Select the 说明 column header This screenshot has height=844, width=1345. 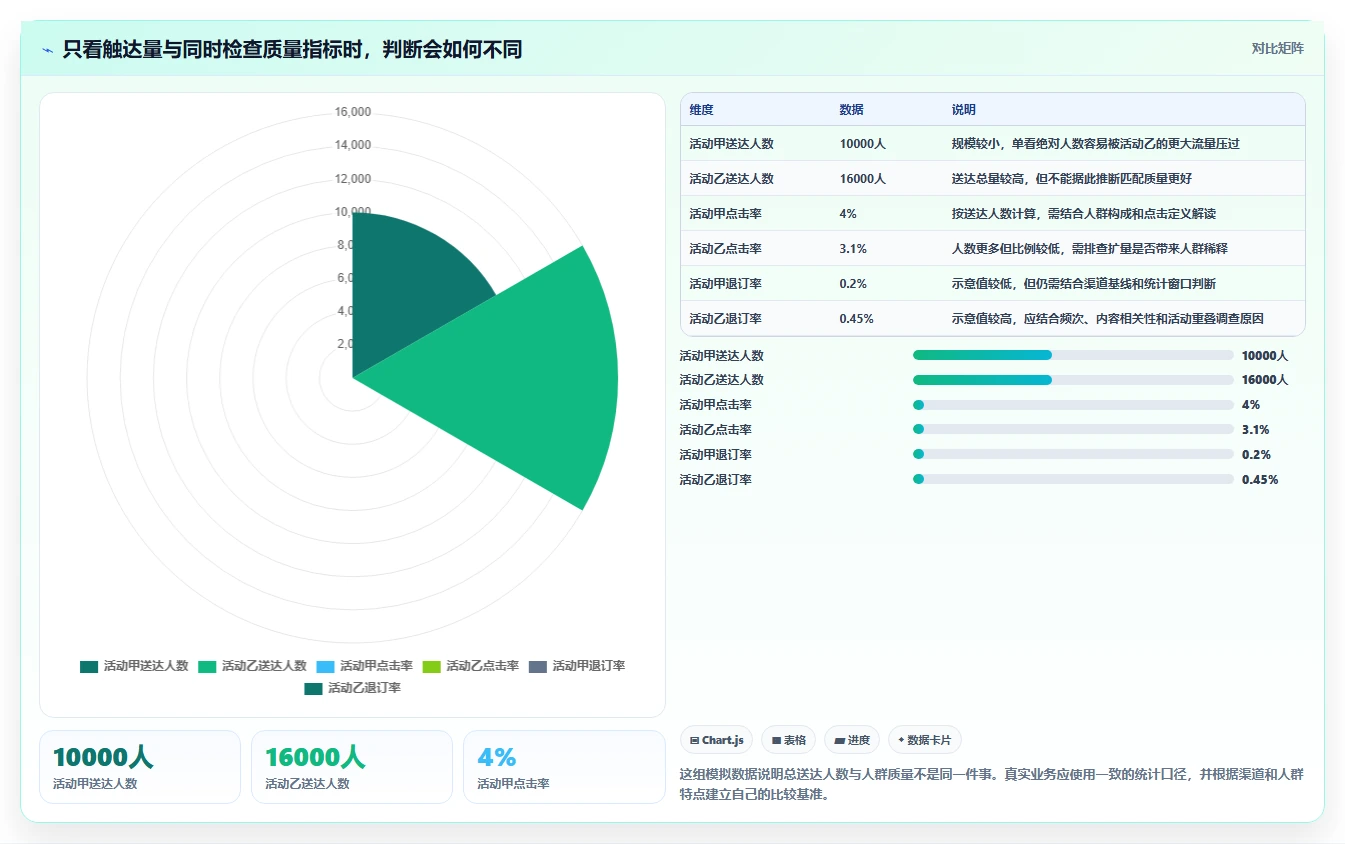tap(964, 110)
